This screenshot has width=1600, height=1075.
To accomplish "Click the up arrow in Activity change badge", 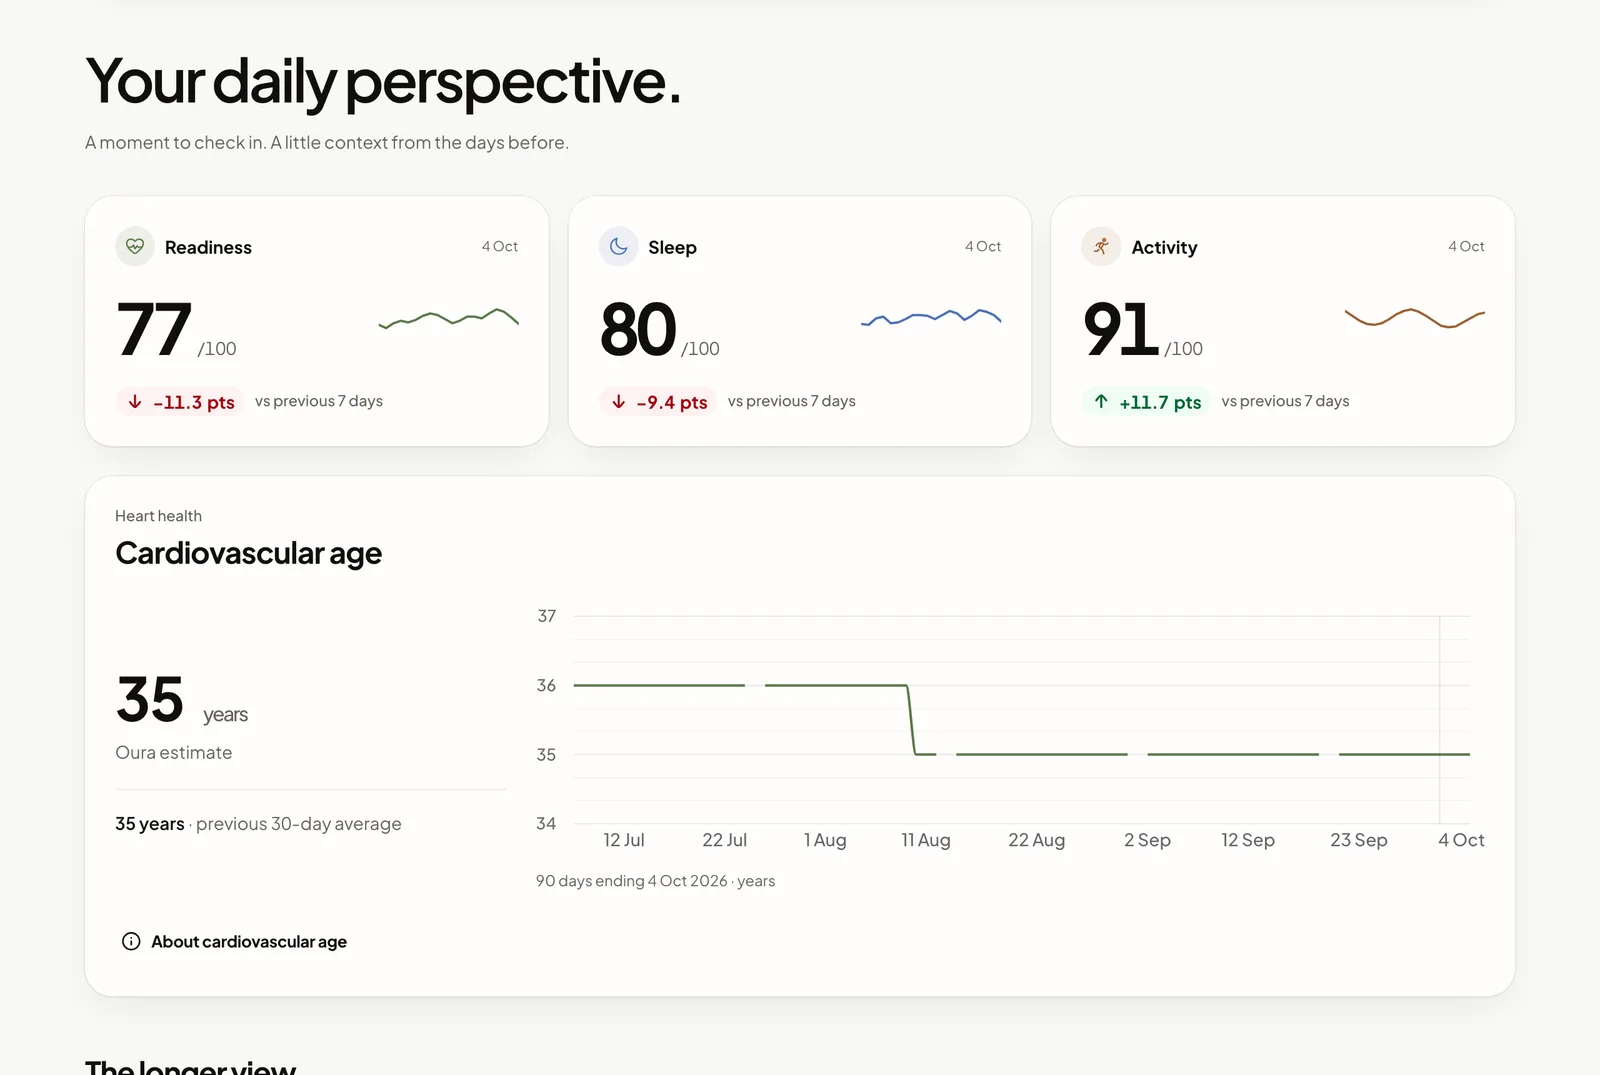I will (x=1101, y=402).
